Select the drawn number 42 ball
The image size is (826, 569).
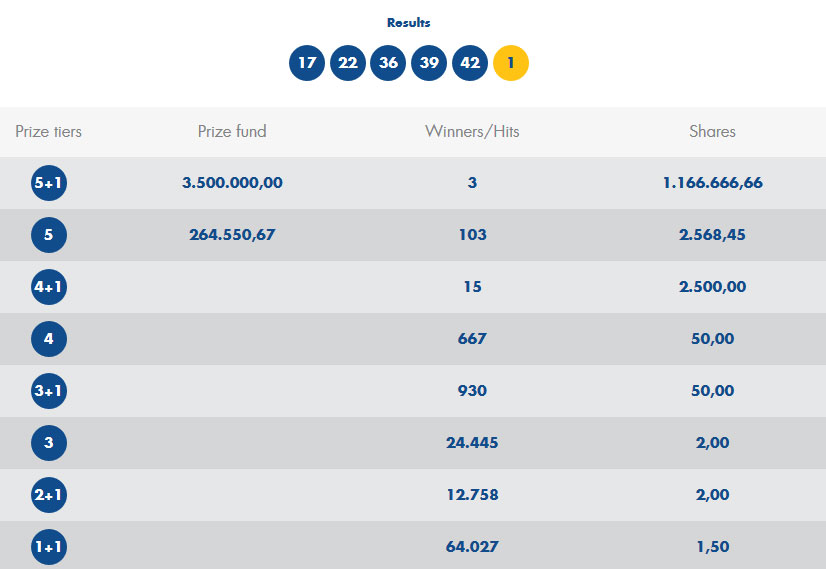click(x=470, y=63)
